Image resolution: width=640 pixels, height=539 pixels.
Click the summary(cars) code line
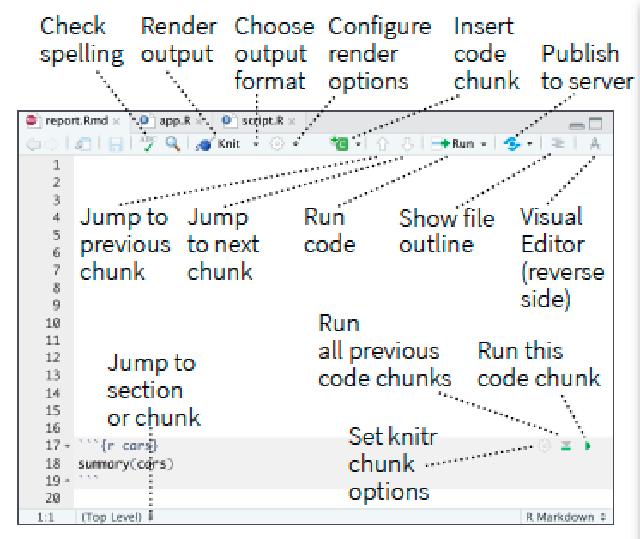coord(126,464)
